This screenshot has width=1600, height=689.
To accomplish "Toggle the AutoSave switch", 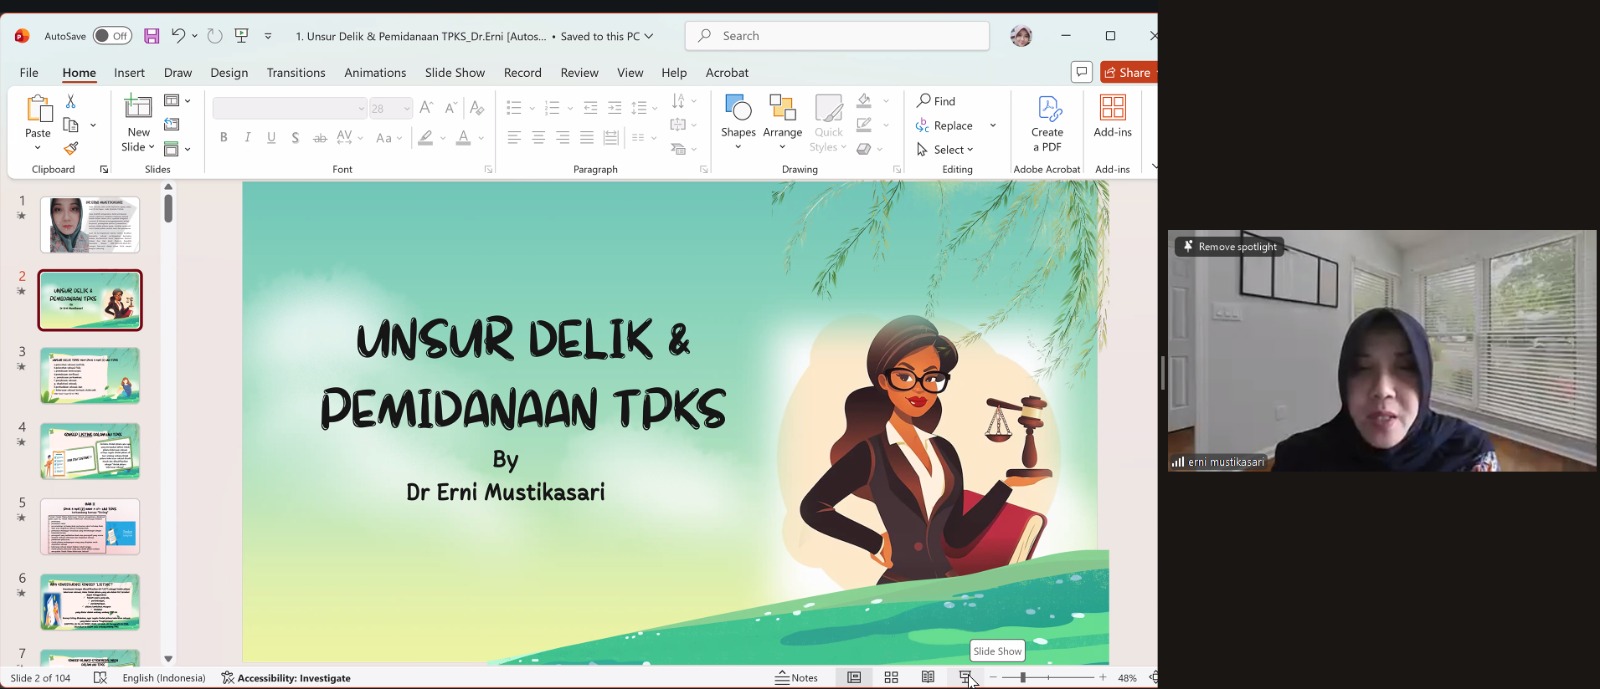I will tap(112, 36).
